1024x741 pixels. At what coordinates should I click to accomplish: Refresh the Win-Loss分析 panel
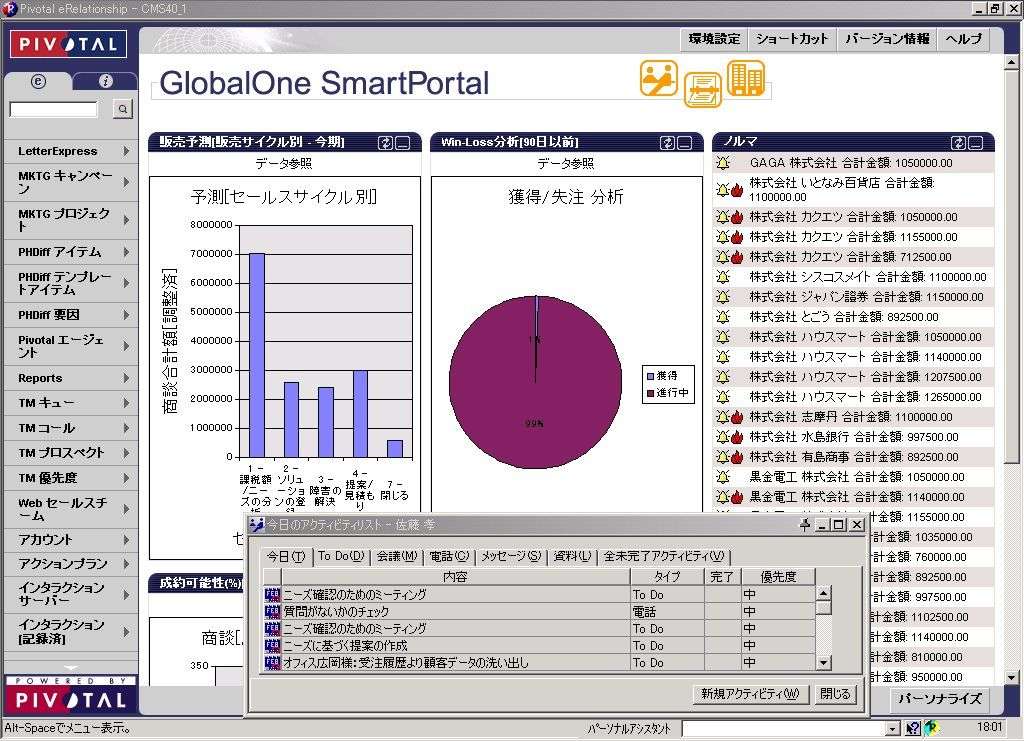pos(667,142)
